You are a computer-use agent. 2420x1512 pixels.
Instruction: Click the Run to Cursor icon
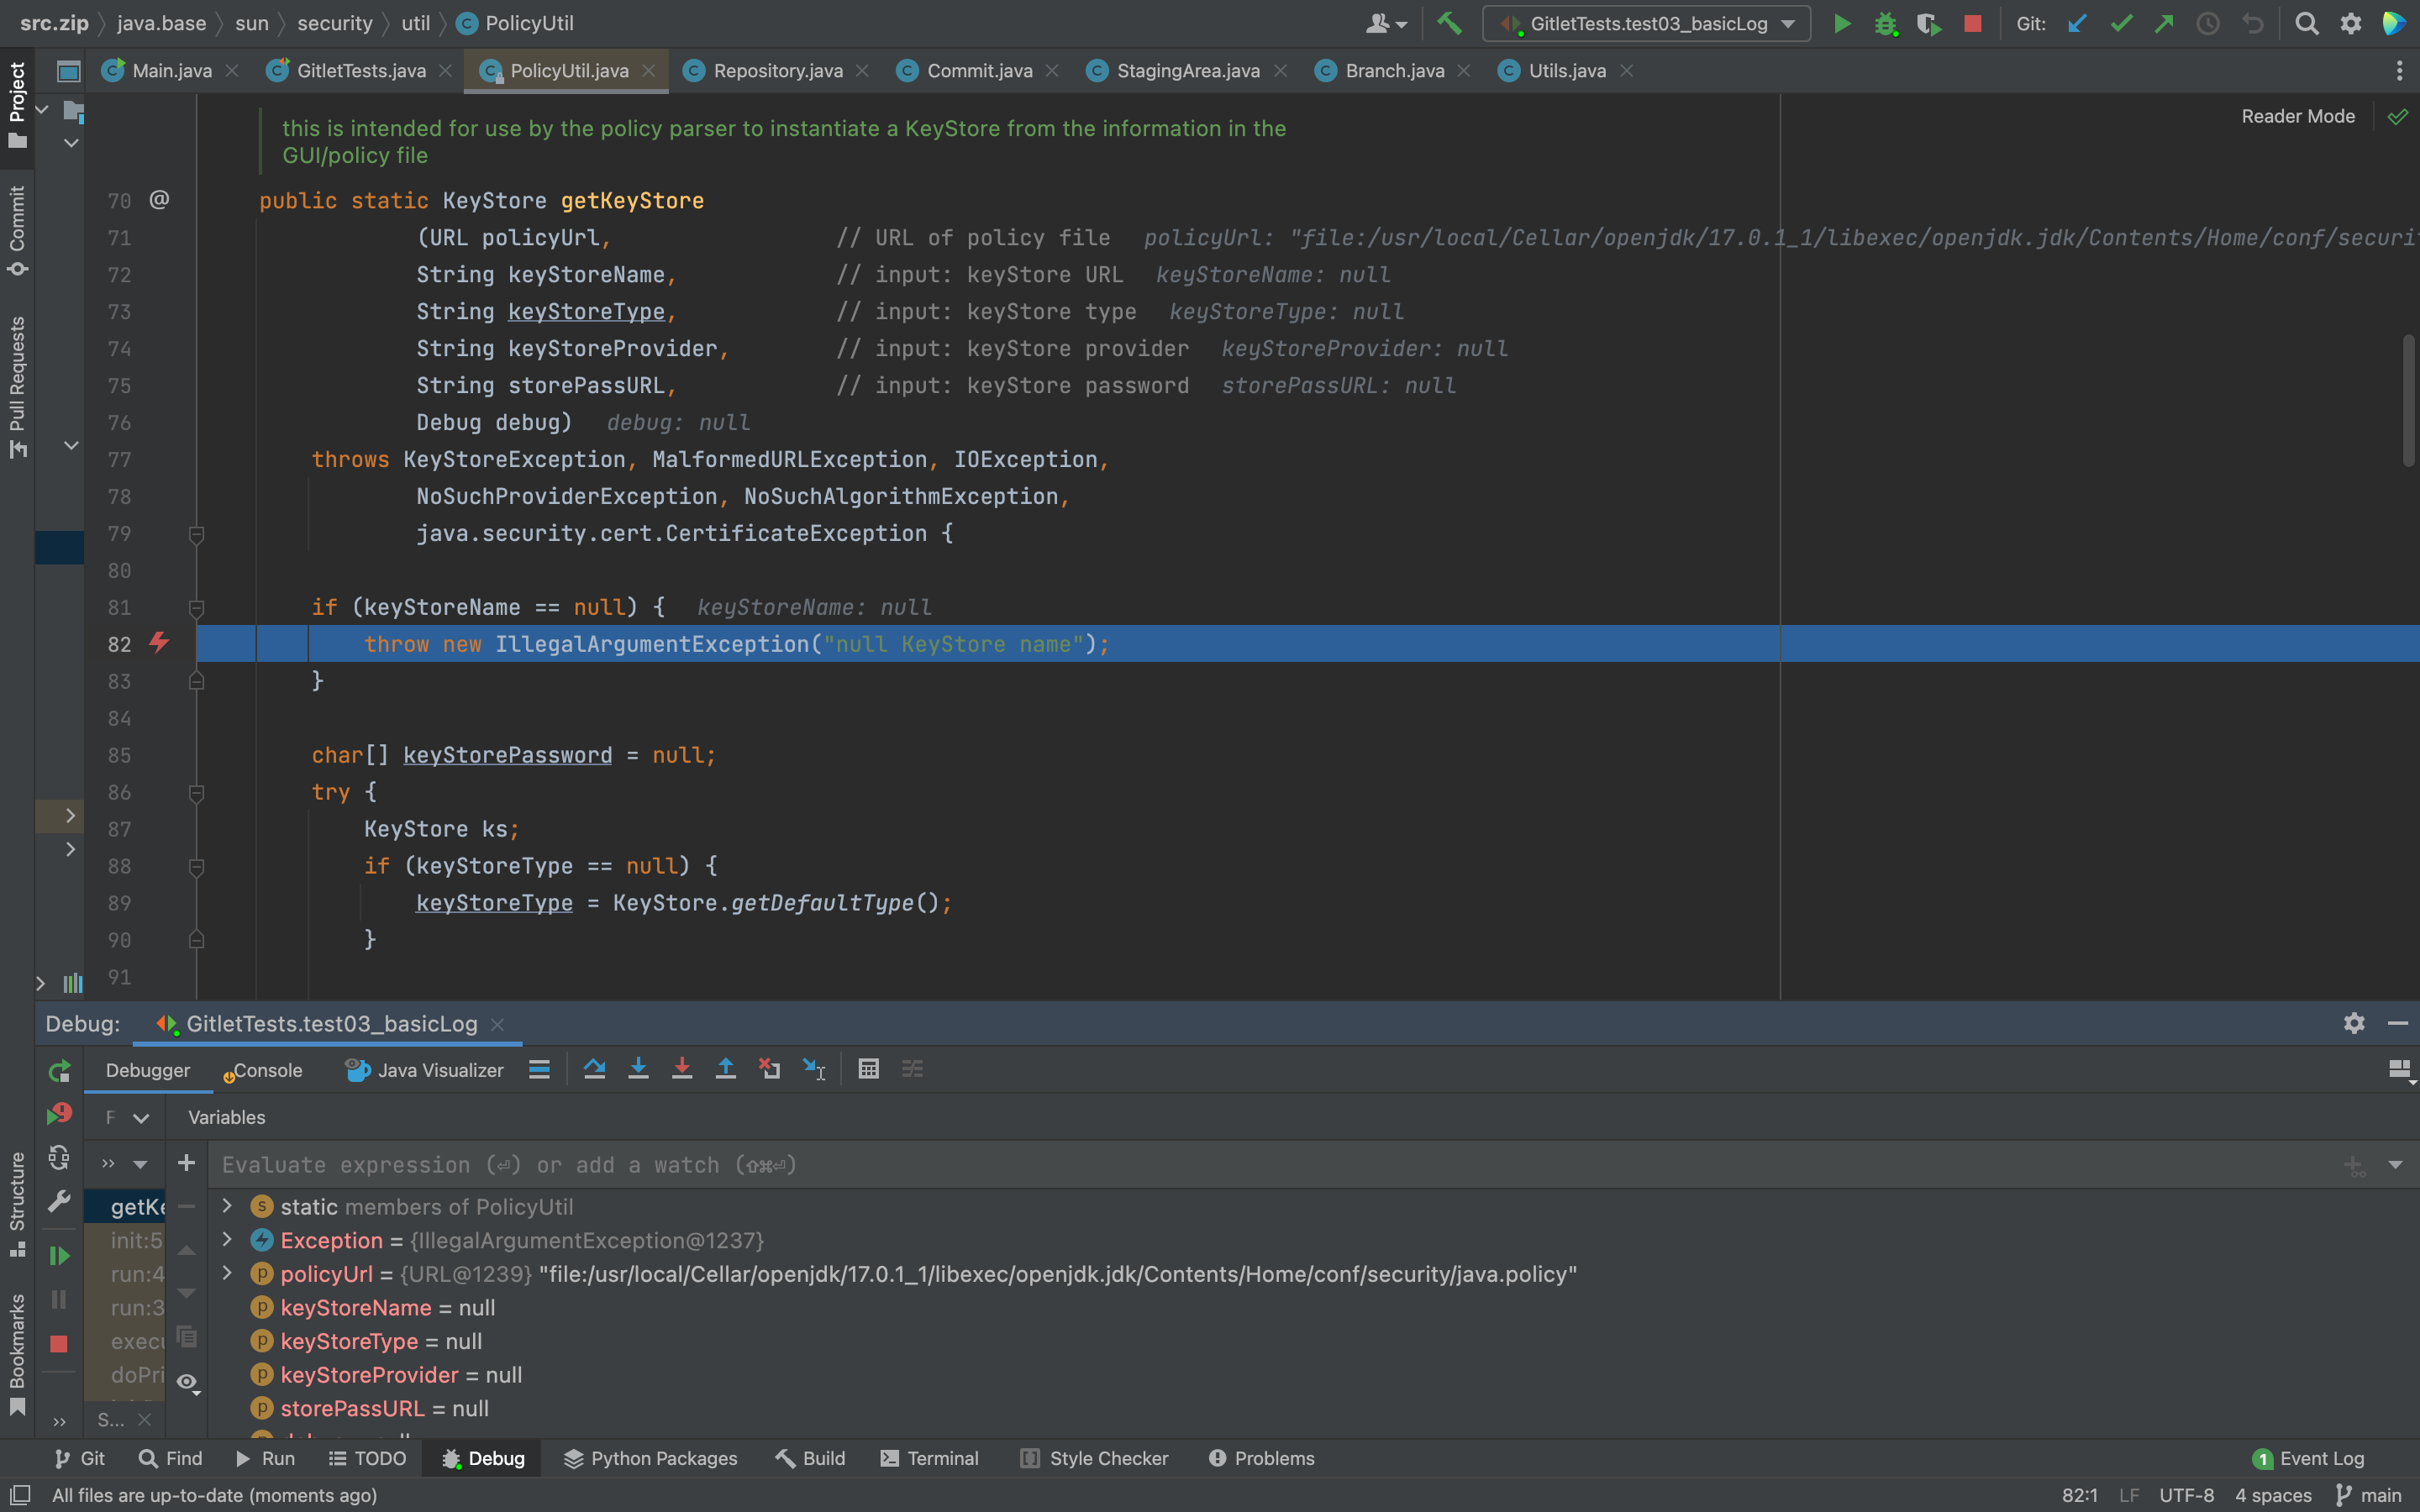pos(814,1069)
